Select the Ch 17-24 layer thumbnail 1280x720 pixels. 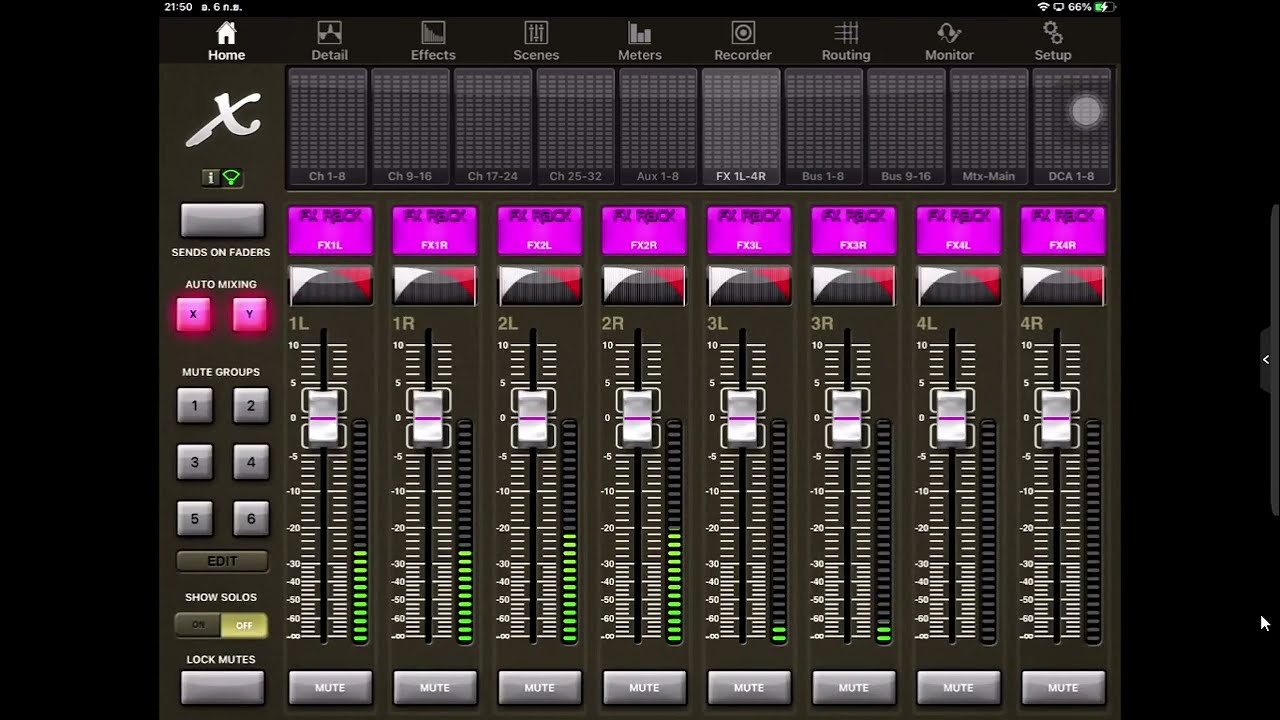[493, 127]
